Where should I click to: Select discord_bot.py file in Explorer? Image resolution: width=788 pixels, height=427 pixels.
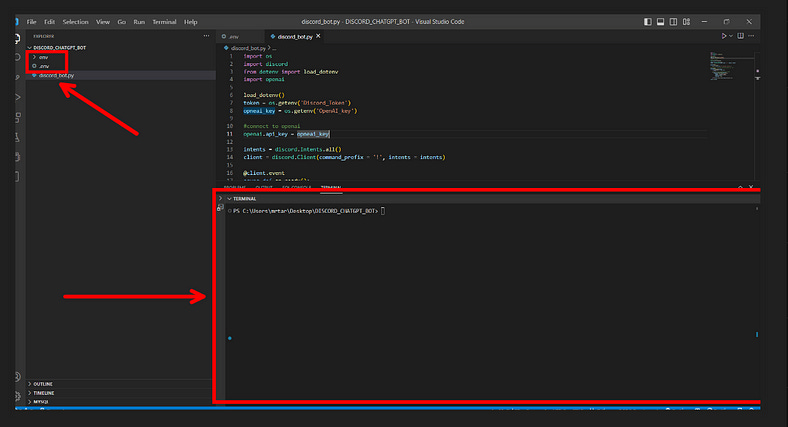[121, 75]
